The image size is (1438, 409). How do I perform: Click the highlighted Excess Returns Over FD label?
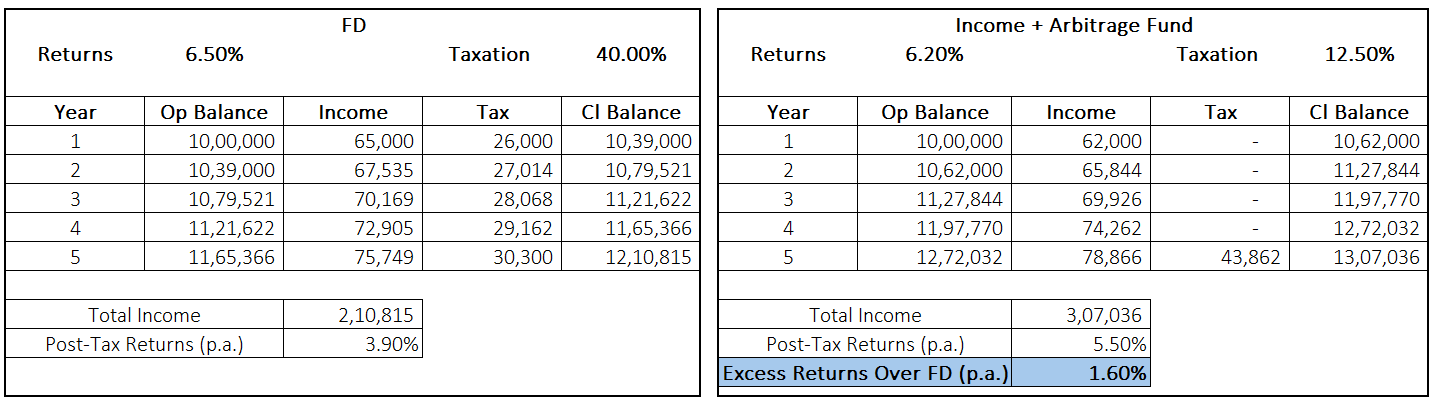(x=865, y=375)
